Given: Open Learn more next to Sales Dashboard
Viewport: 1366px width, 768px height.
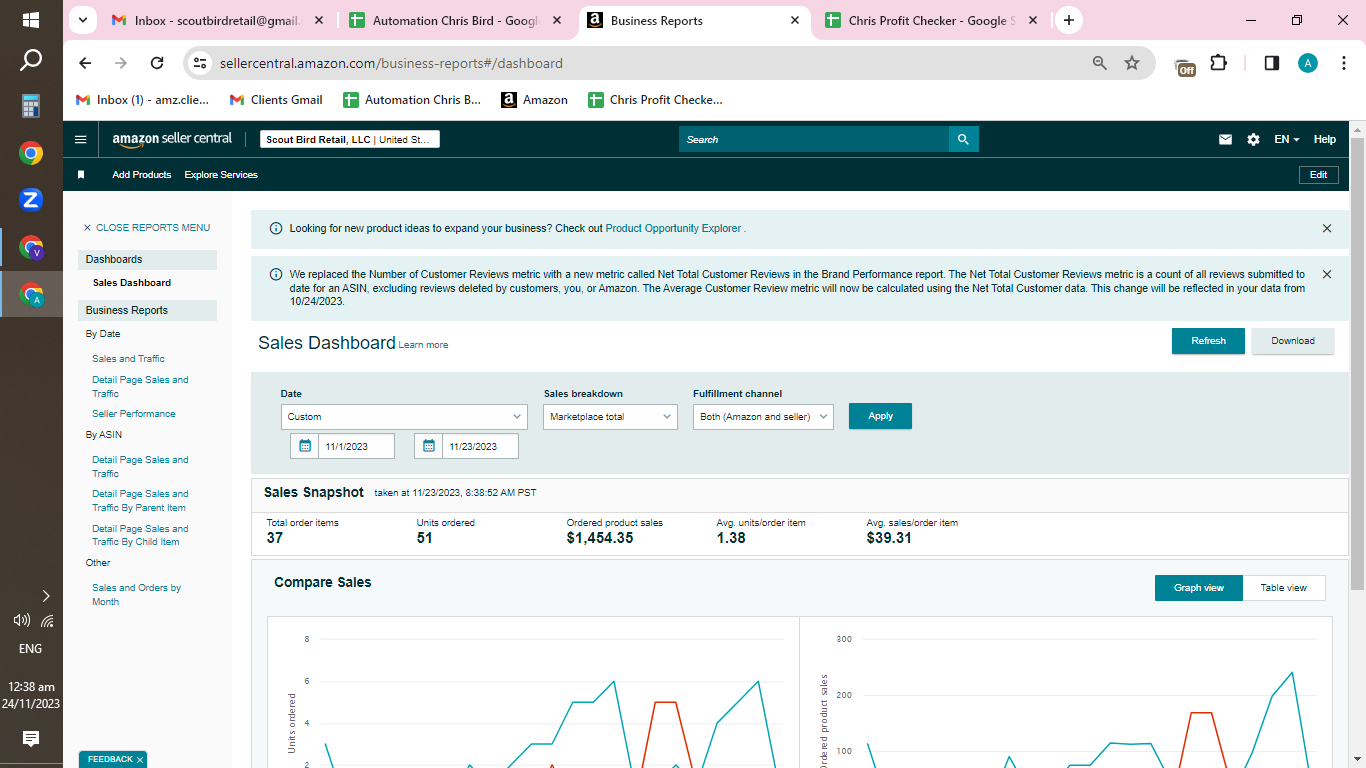Looking at the screenshot, I should click(423, 345).
